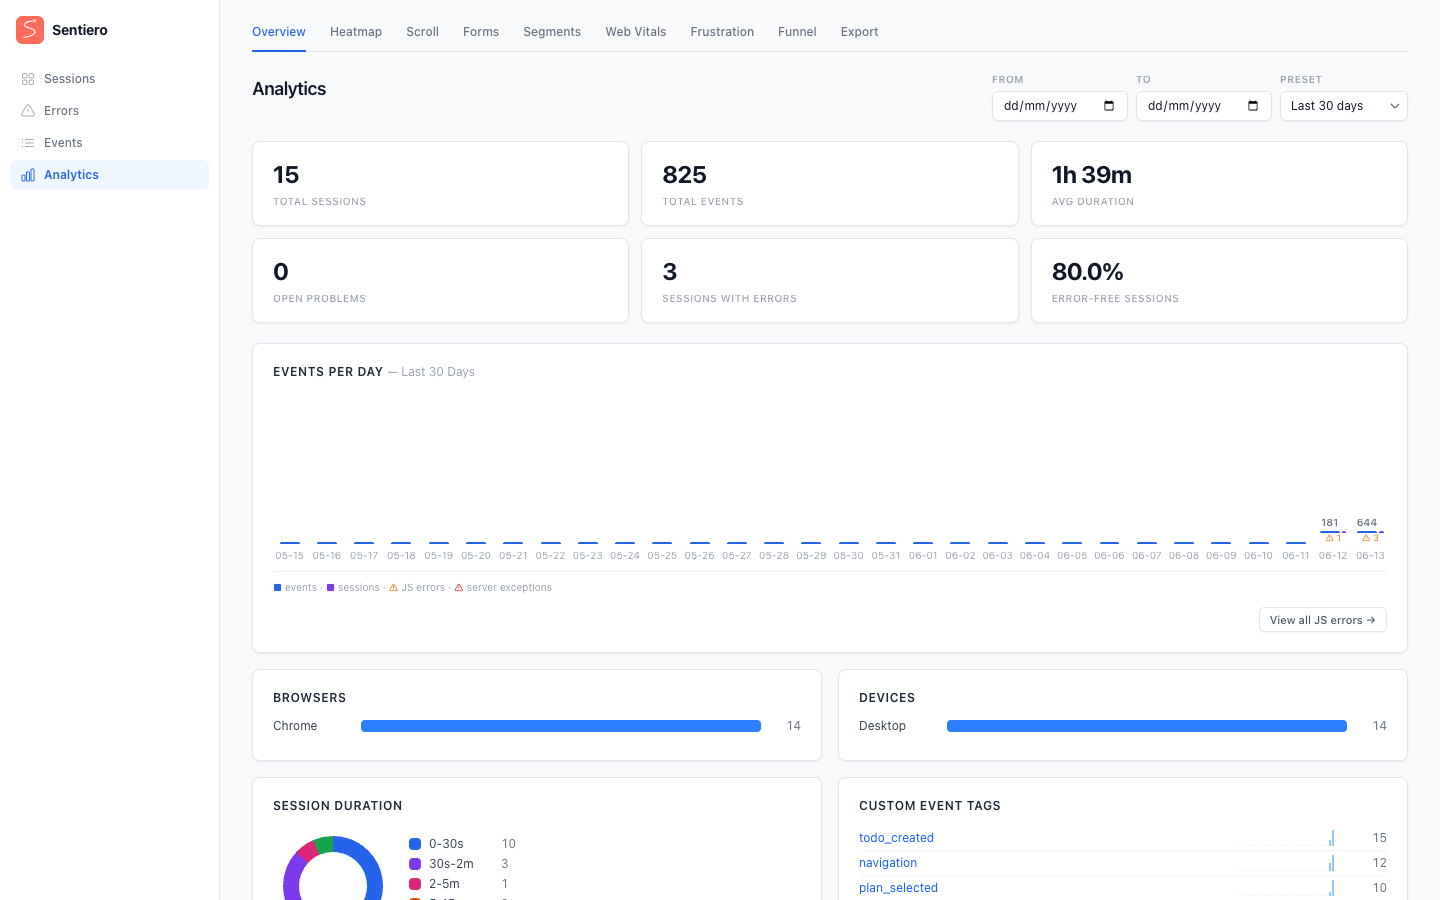The width and height of the screenshot is (1440, 900).
Task: Open Sessions in the sidebar
Action: (109, 79)
